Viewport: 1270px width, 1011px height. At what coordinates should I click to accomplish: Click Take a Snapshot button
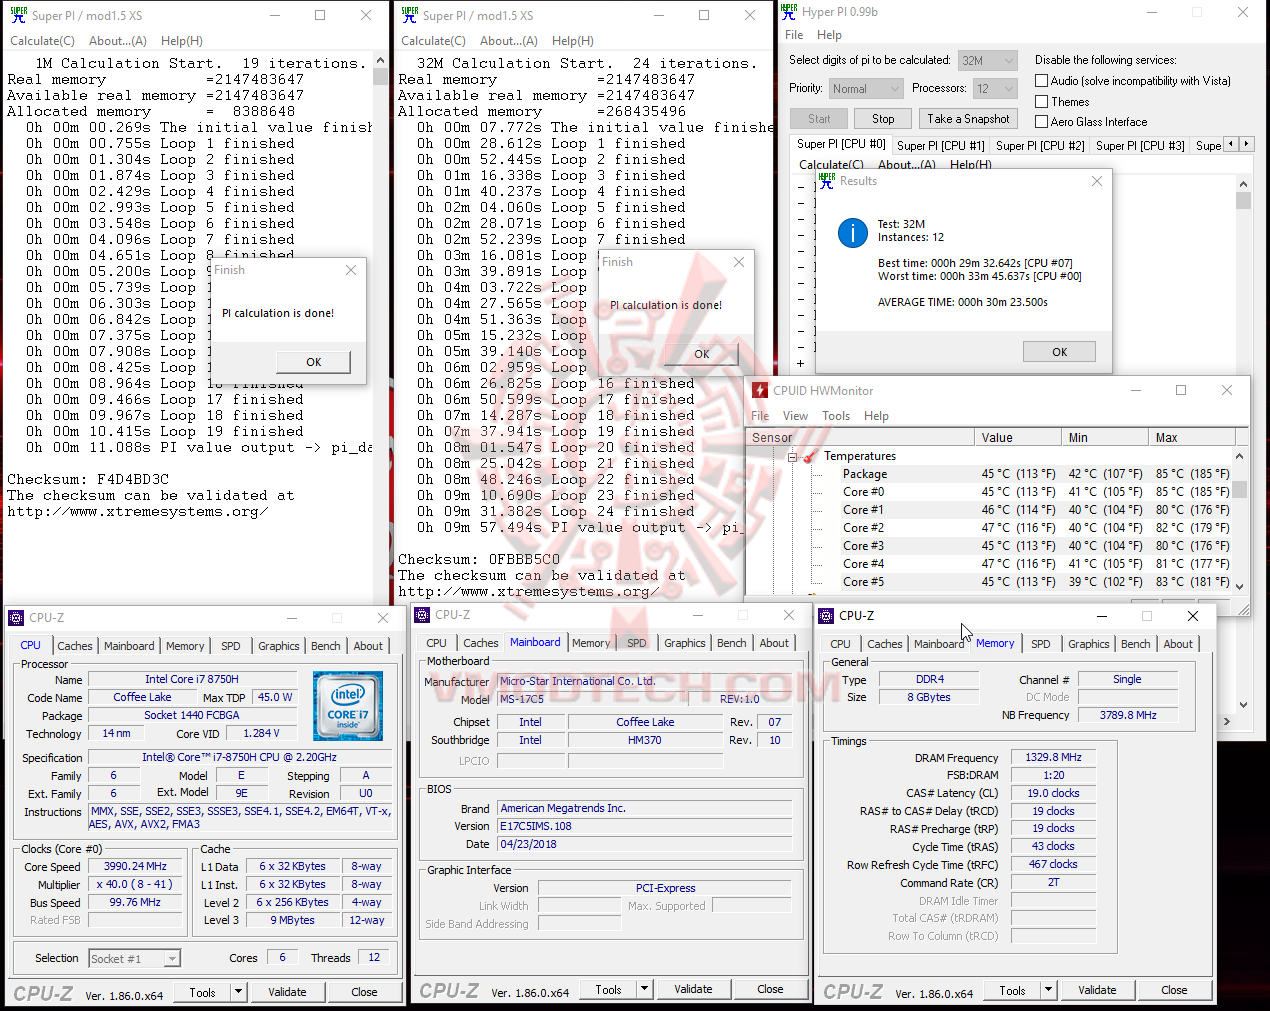pos(968,119)
